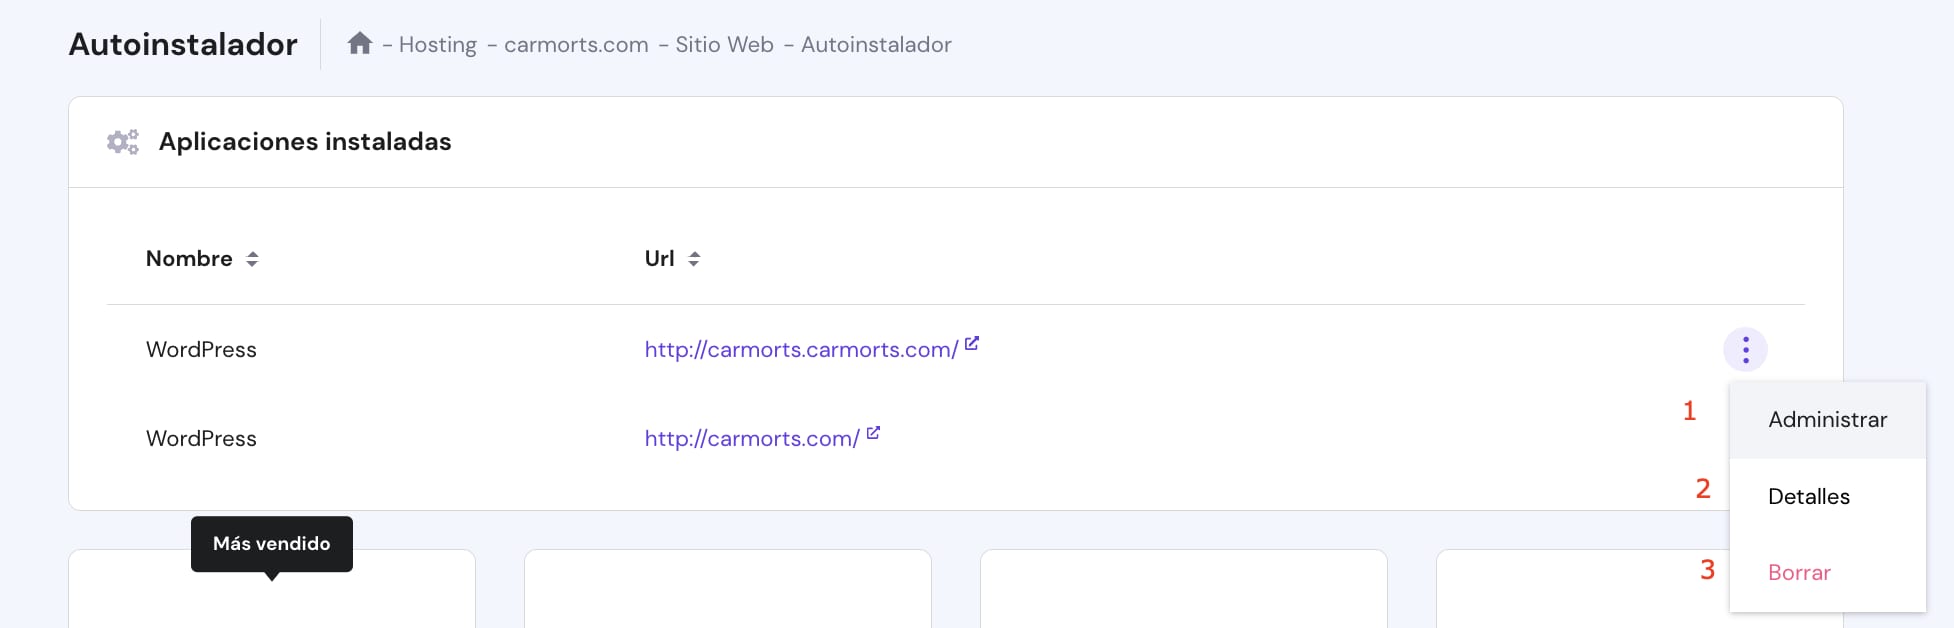Select Administrar from the dropdown menu

(x=1827, y=420)
